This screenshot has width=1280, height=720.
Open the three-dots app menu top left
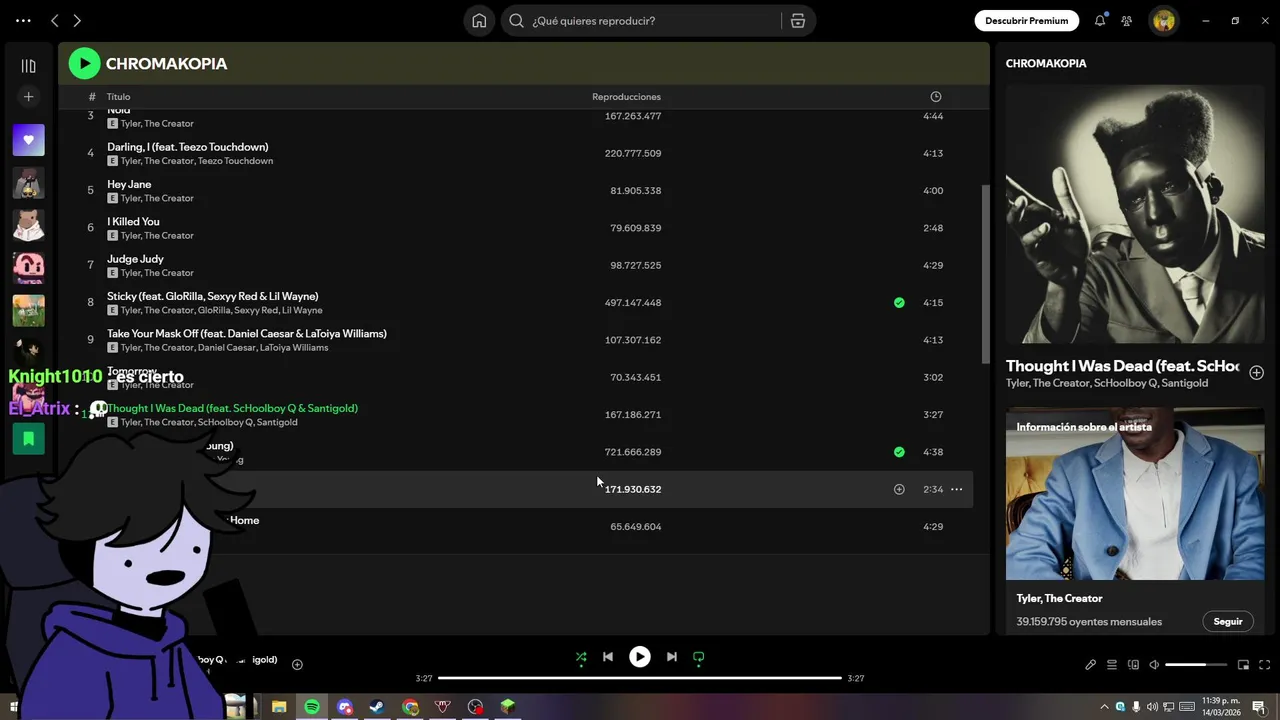[x=23, y=21]
